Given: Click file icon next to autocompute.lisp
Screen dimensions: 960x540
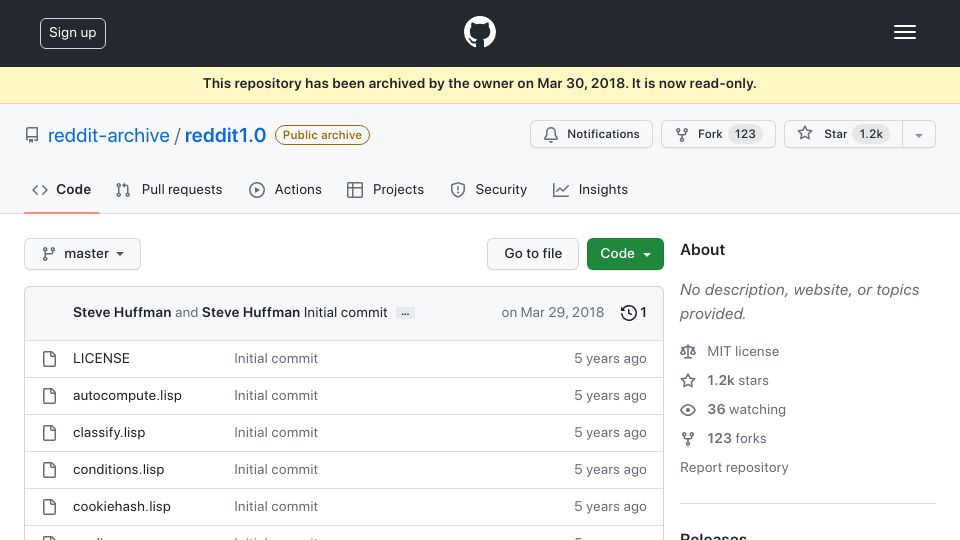Looking at the screenshot, I should click(x=50, y=396).
